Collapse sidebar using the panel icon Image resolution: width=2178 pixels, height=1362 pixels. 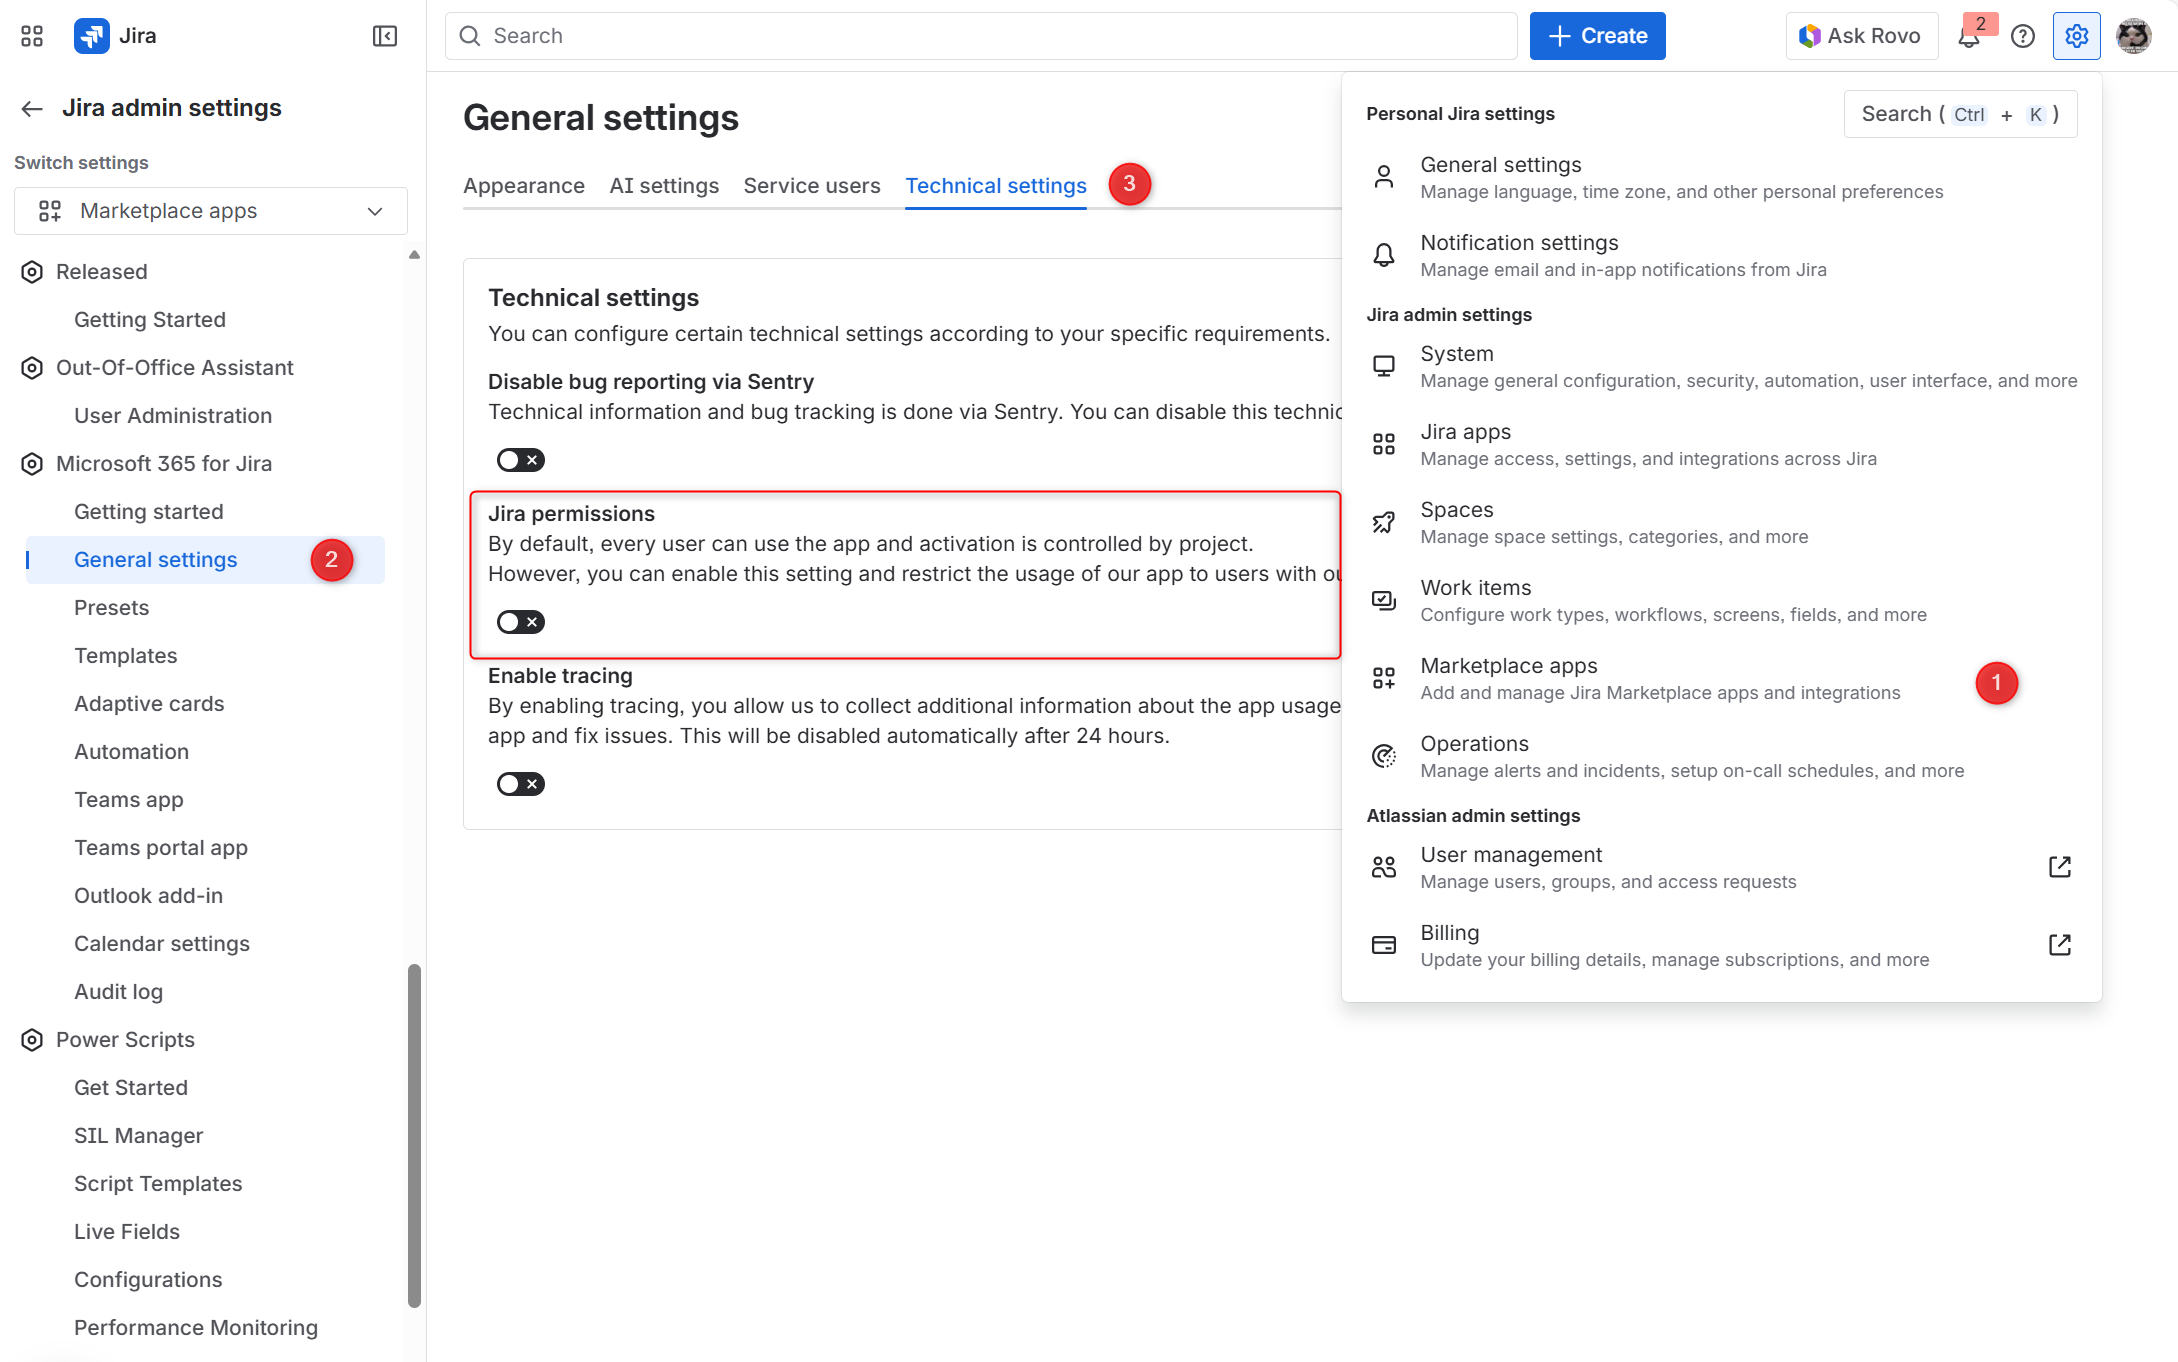(385, 36)
